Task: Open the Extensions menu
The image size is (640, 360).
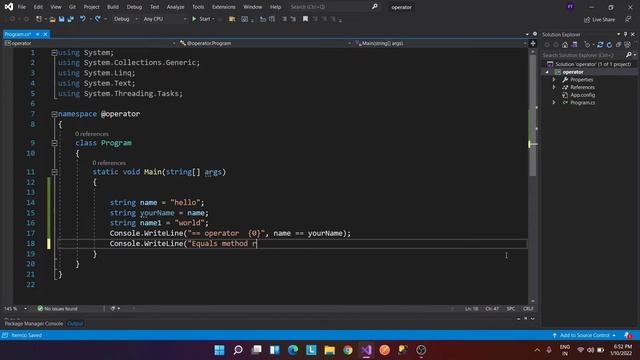Action: [x=224, y=7]
